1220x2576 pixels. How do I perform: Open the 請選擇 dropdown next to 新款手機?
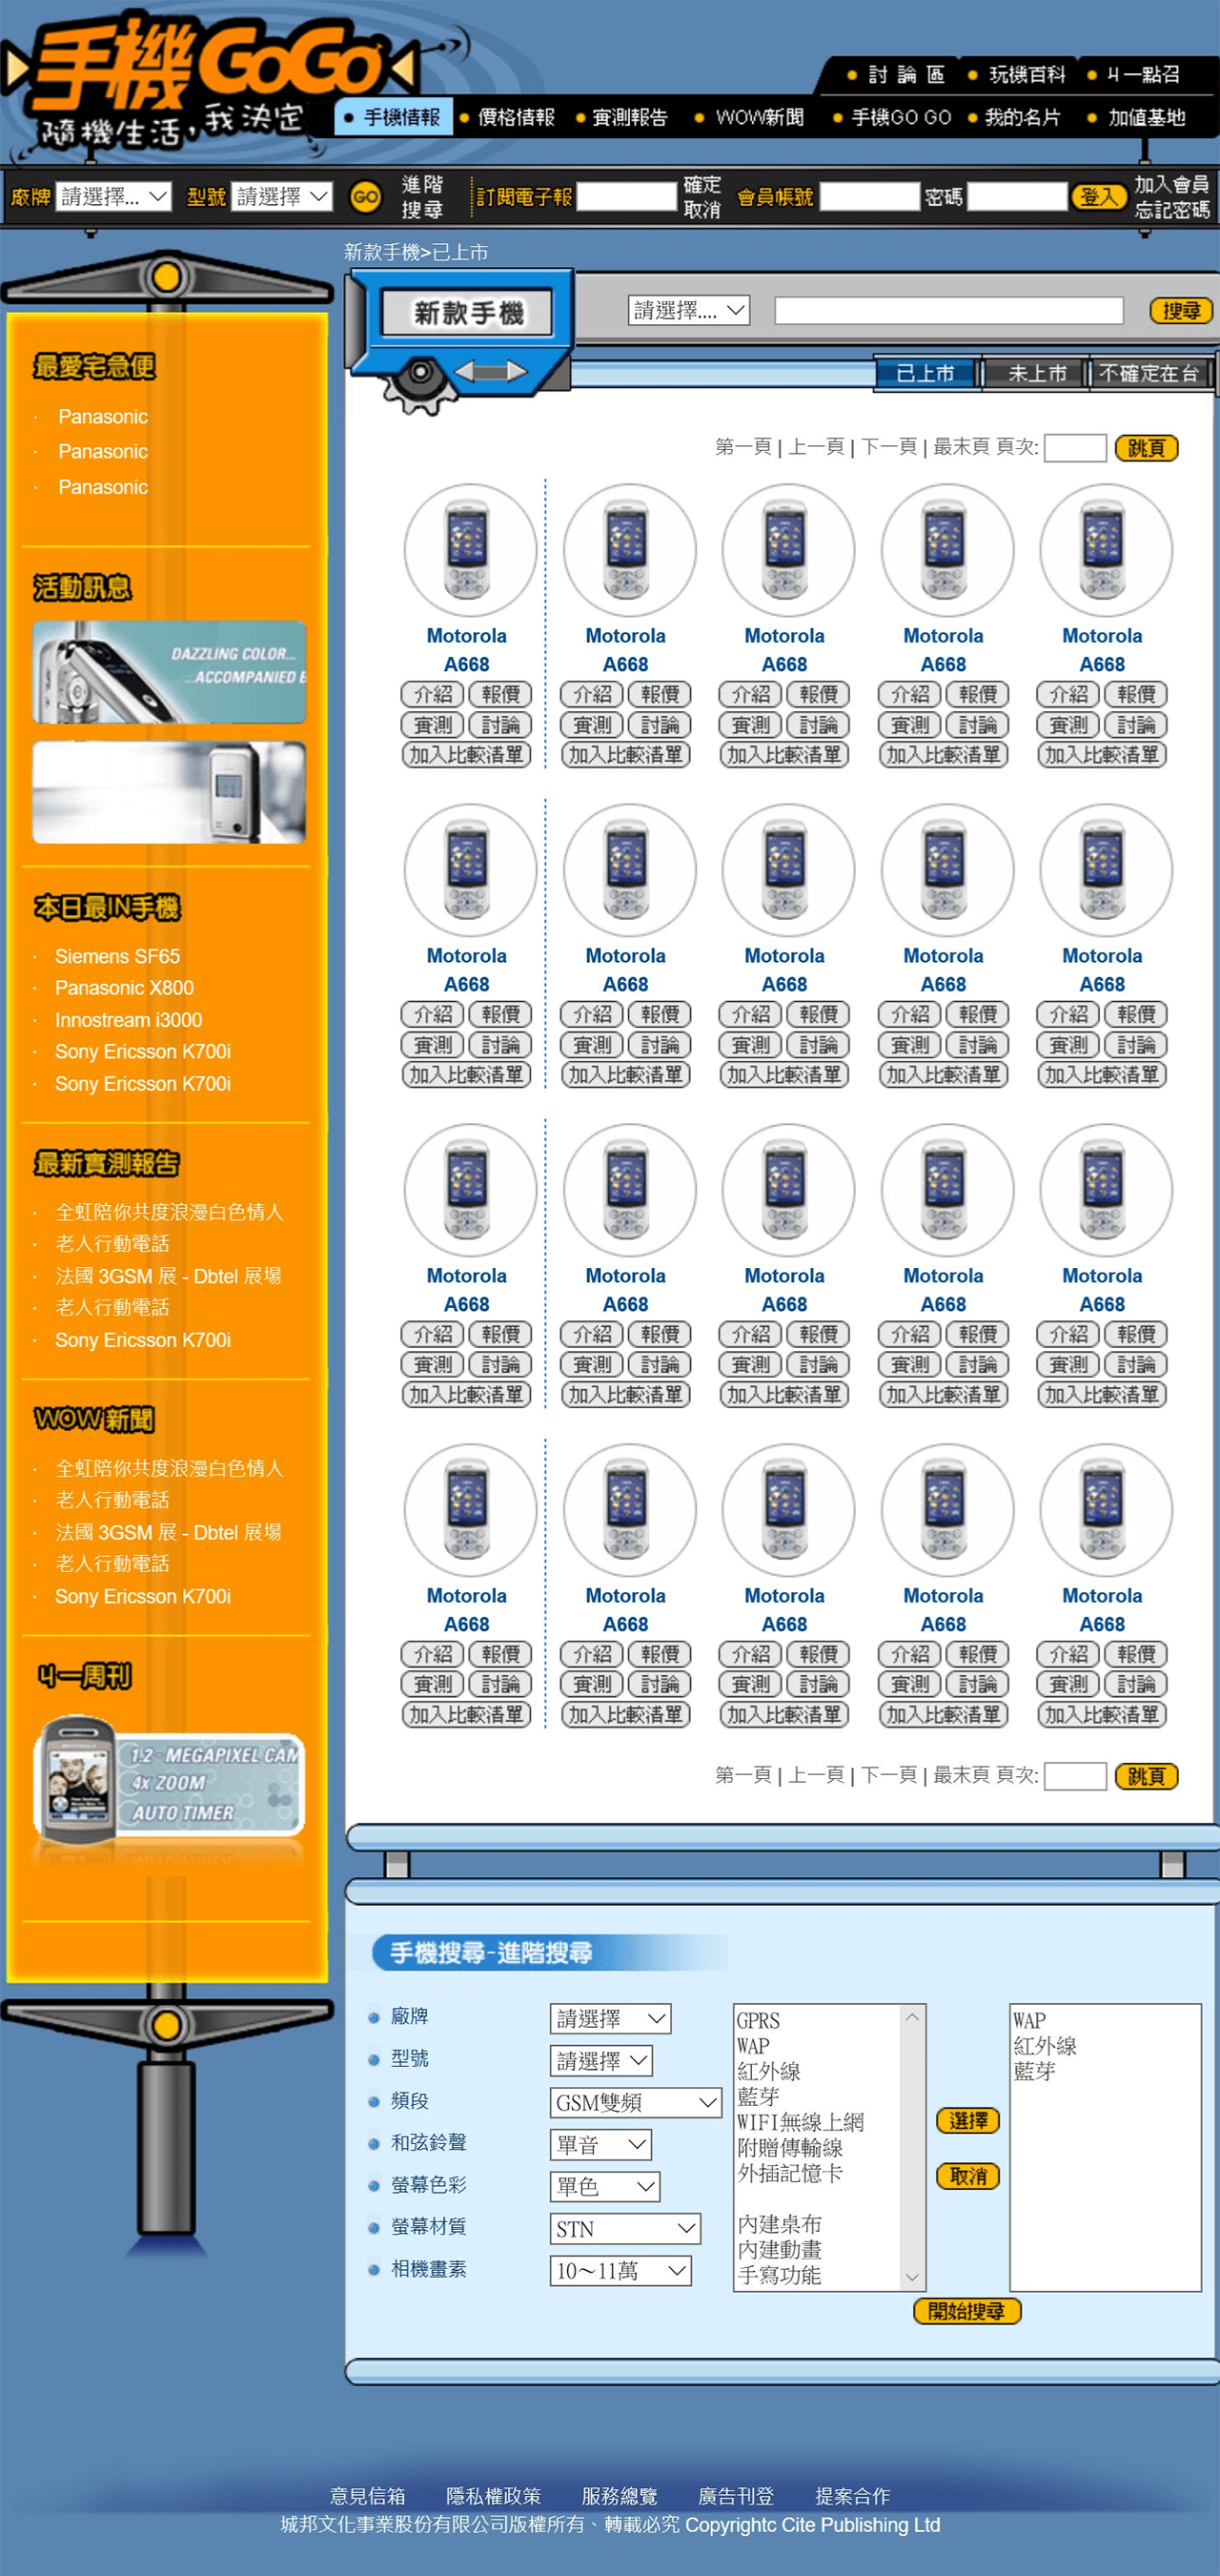689,310
